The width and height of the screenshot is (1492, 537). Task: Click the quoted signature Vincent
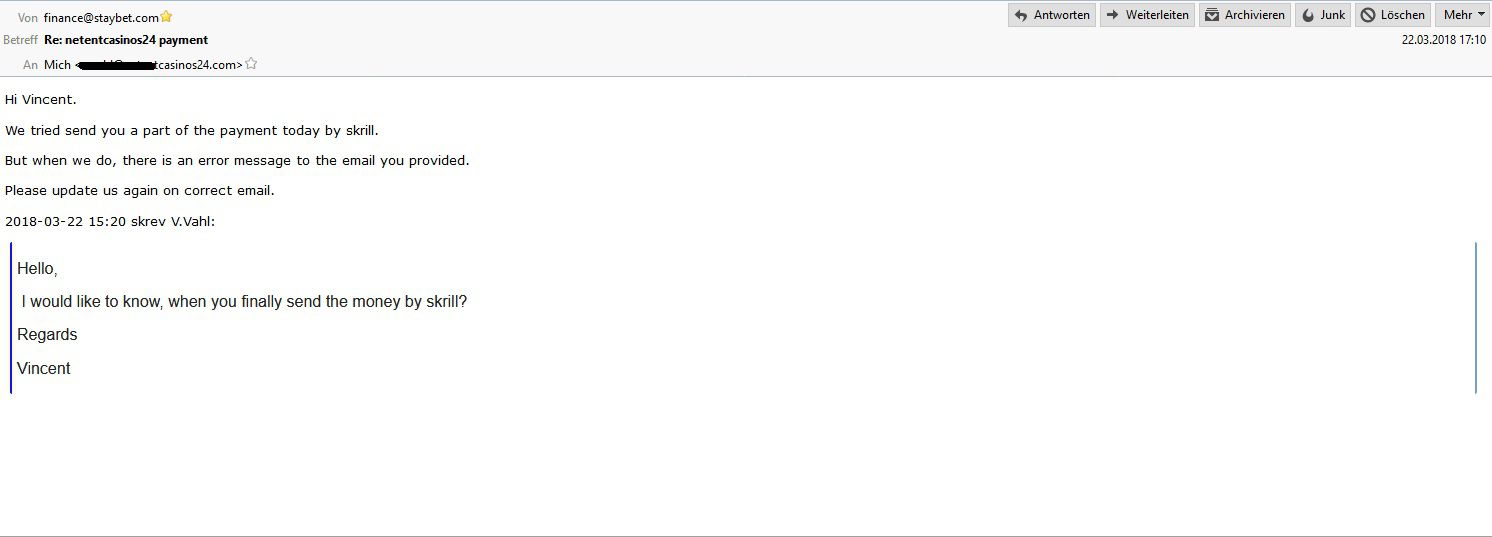[x=44, y=369]
